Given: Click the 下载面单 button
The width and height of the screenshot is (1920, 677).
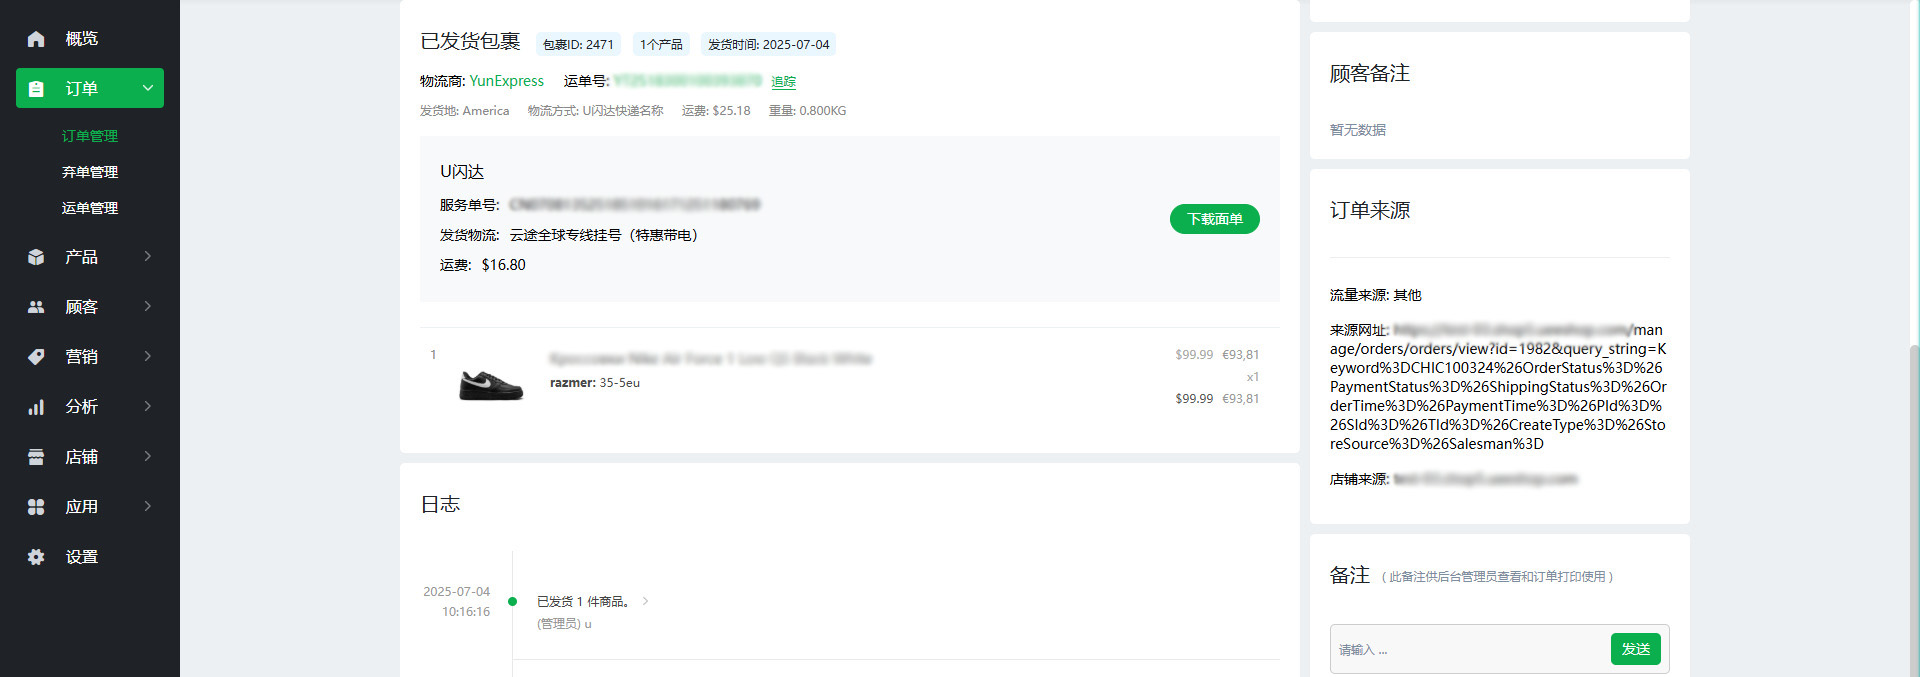Looking at the screenshot, I should coord(1215,219).
